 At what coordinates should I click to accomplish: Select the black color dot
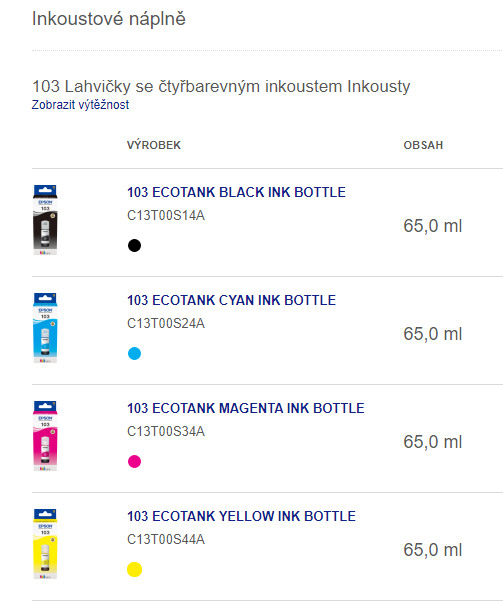click(x=134, y=245)
